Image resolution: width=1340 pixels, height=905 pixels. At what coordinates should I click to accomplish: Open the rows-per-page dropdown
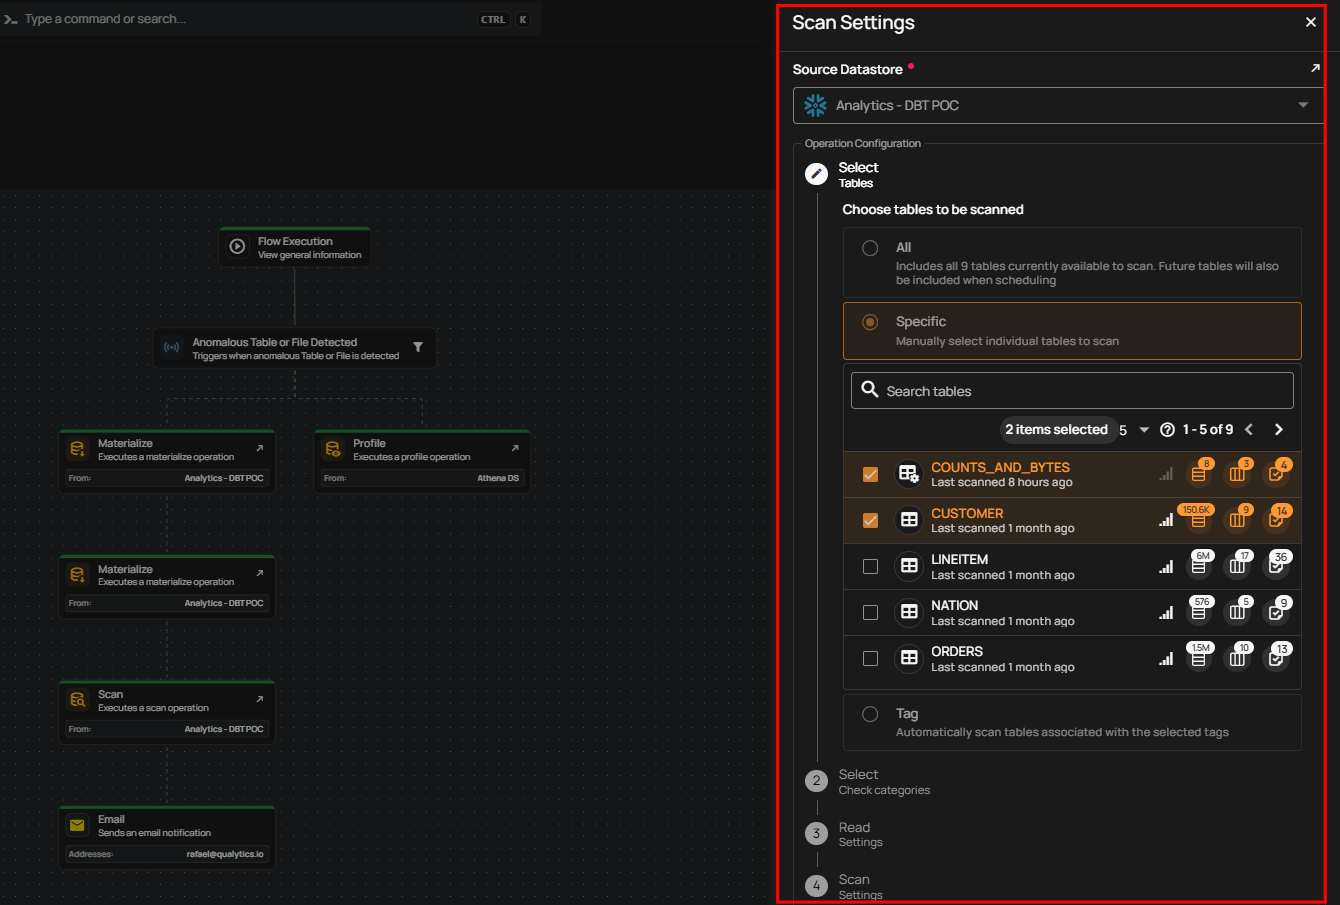tap(1144, 430)
